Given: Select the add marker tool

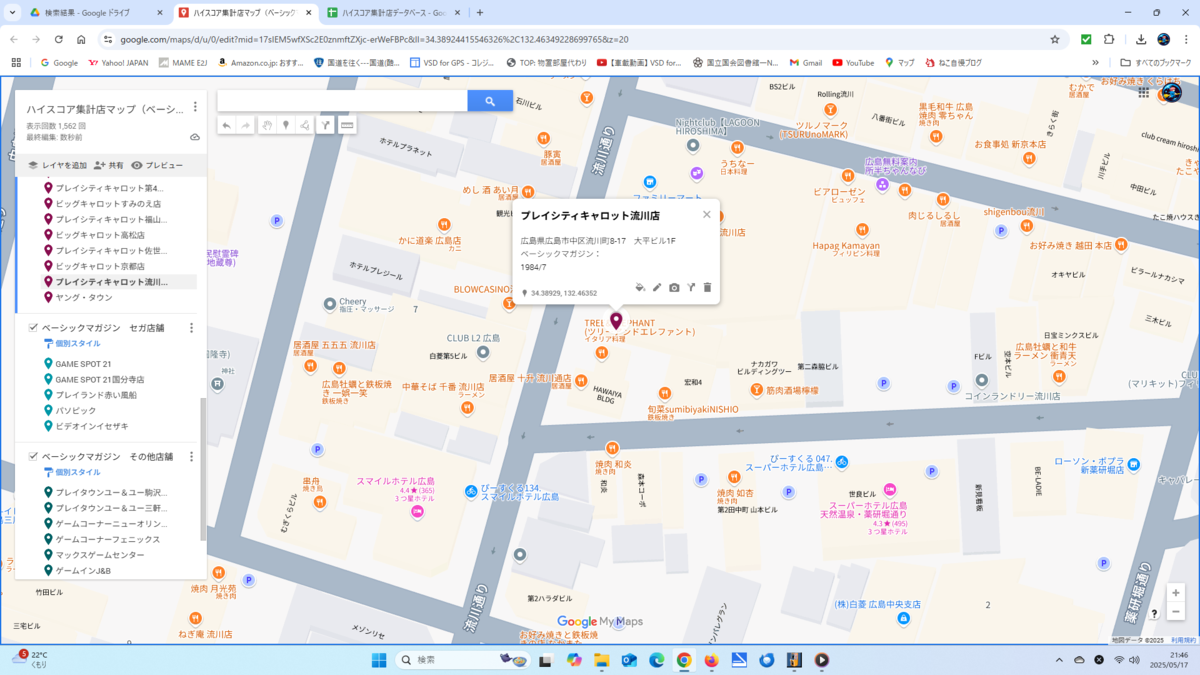Looking at the screenshot, I should (x=286, y=125).
